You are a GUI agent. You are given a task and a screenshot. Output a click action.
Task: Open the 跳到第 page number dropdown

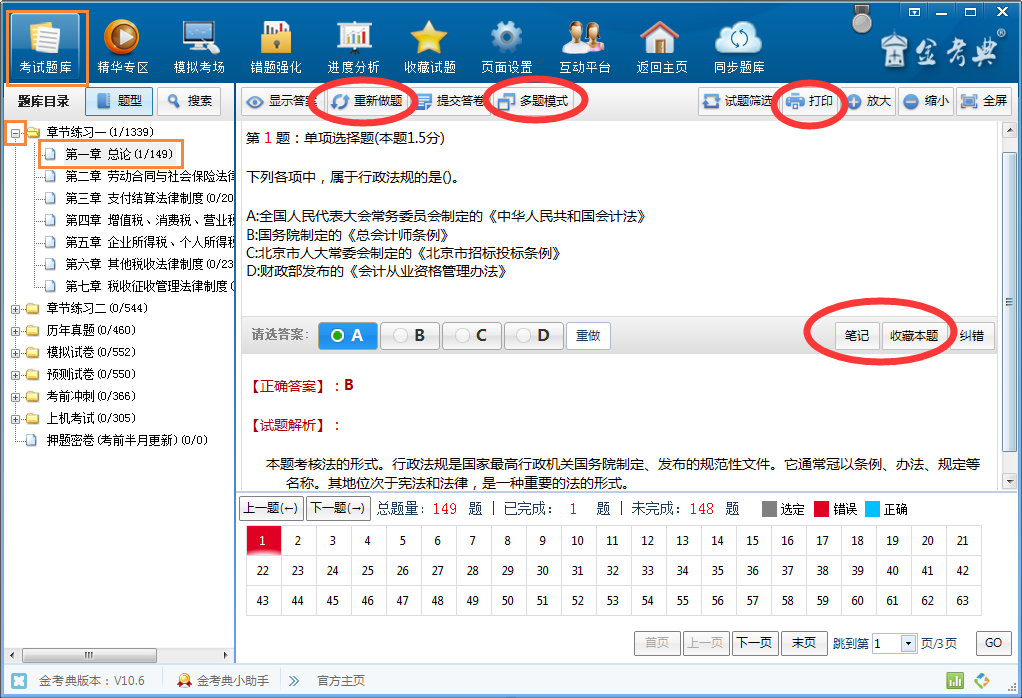point(908,643)
